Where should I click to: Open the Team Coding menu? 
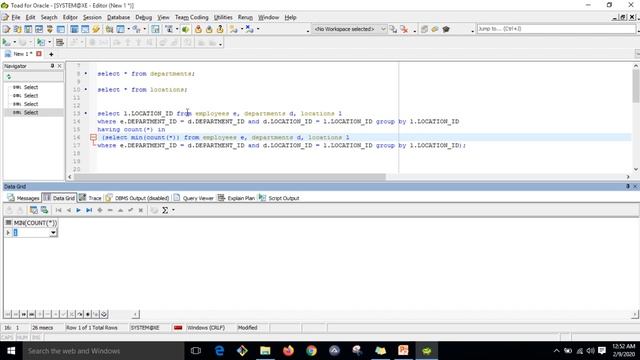pyautogui.click(x=191, y=17)
